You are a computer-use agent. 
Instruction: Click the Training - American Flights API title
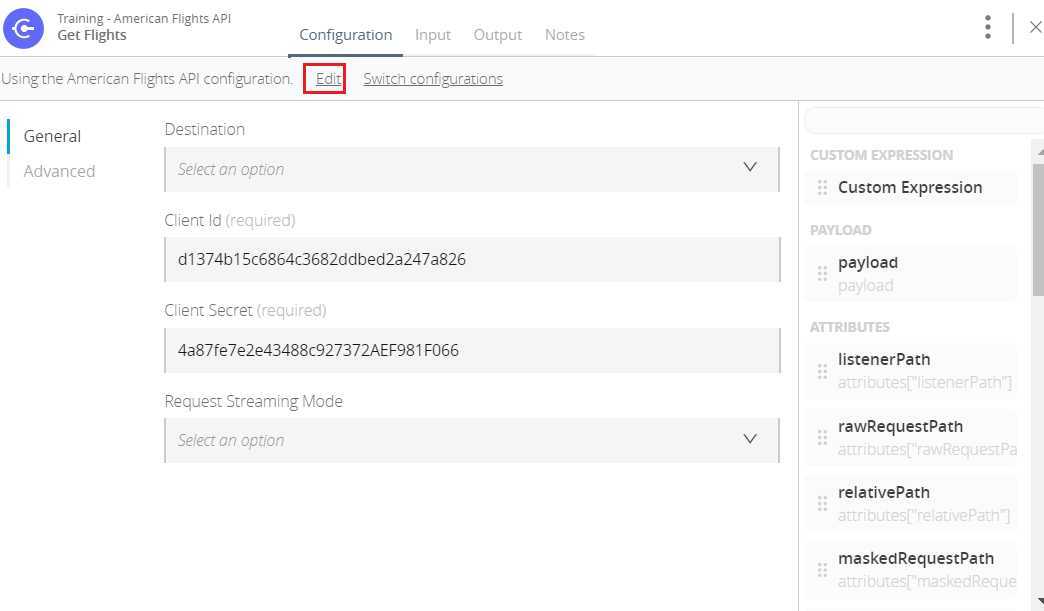(144, 19)
